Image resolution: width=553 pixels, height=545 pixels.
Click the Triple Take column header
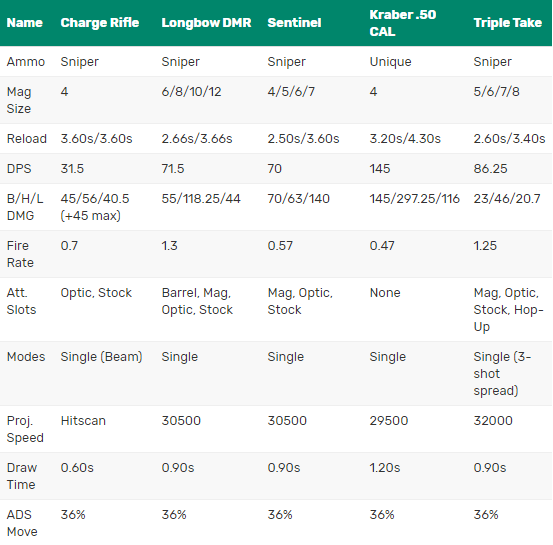(x=508, y=23)
